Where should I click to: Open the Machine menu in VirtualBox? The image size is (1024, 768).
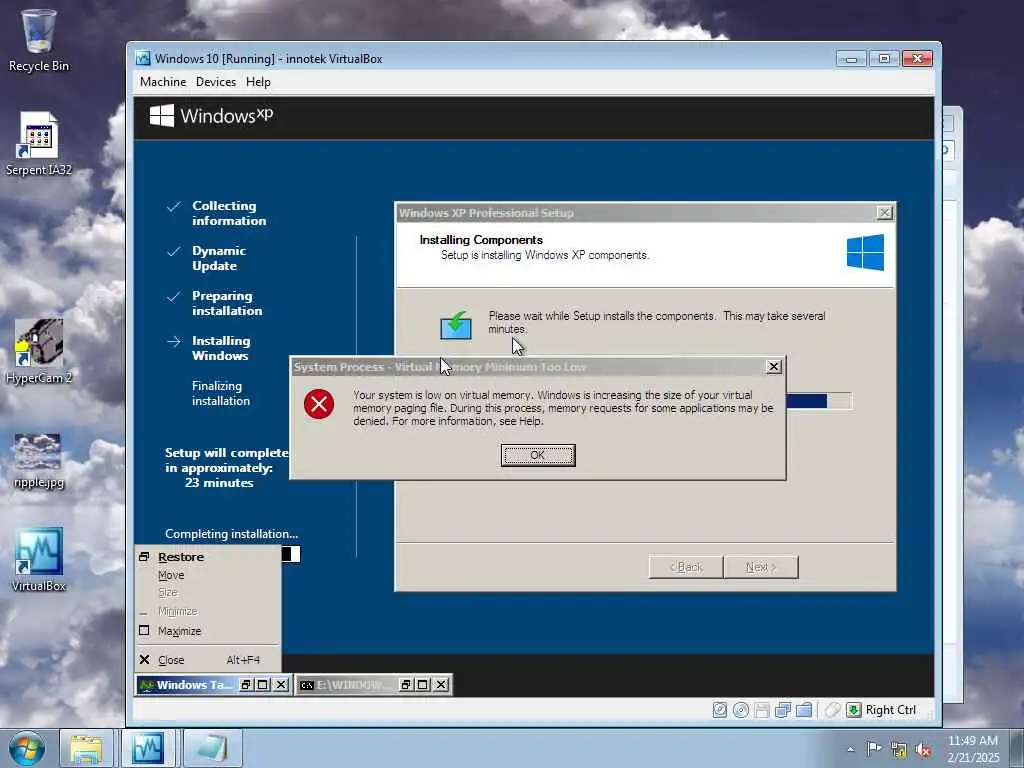[x=163, y=82]
